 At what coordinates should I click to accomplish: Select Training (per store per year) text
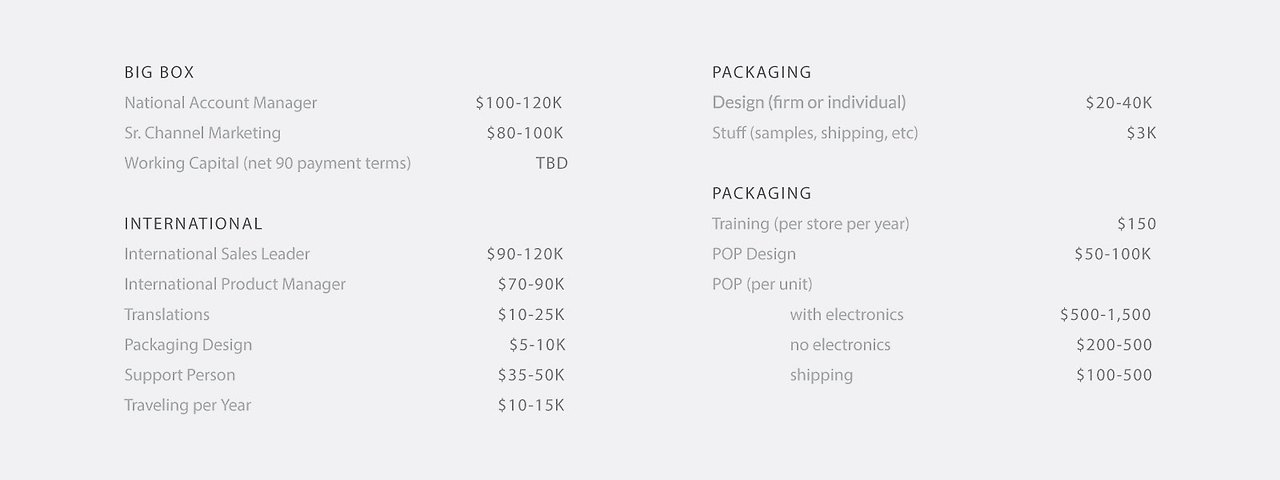(x=811, y=224)
